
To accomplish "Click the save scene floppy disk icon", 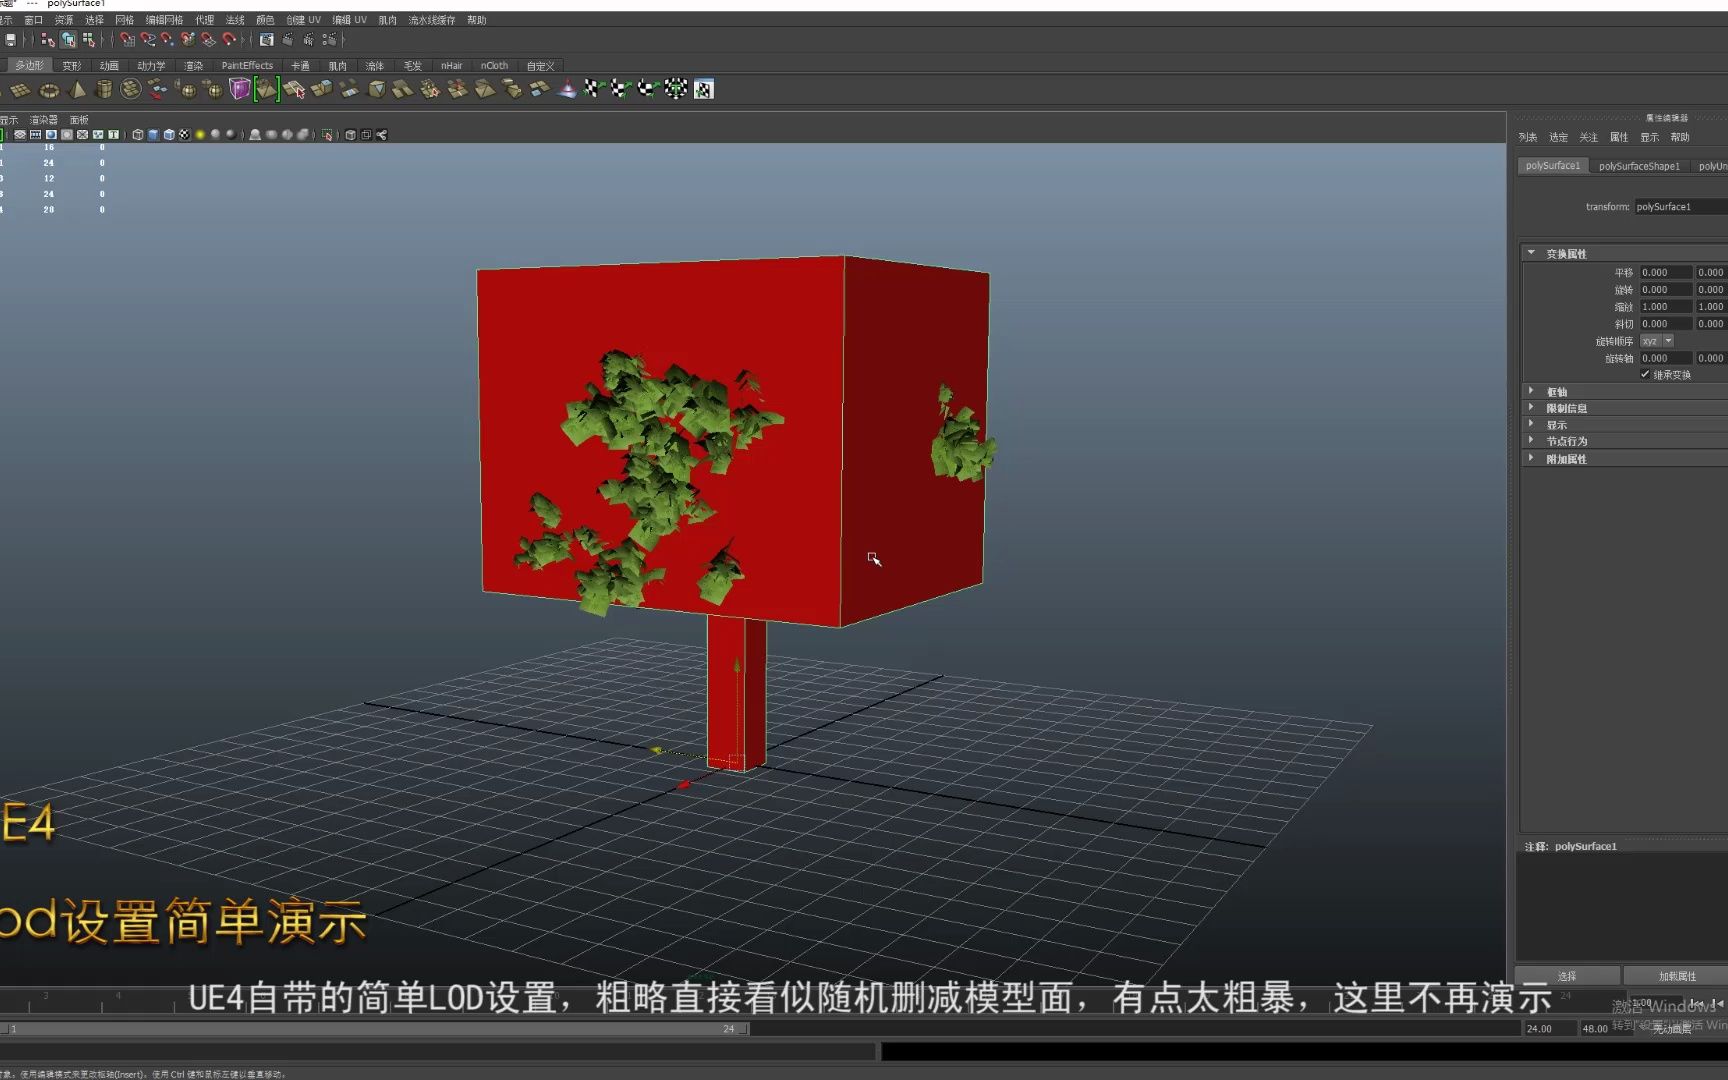I will (x=11, y=40).
